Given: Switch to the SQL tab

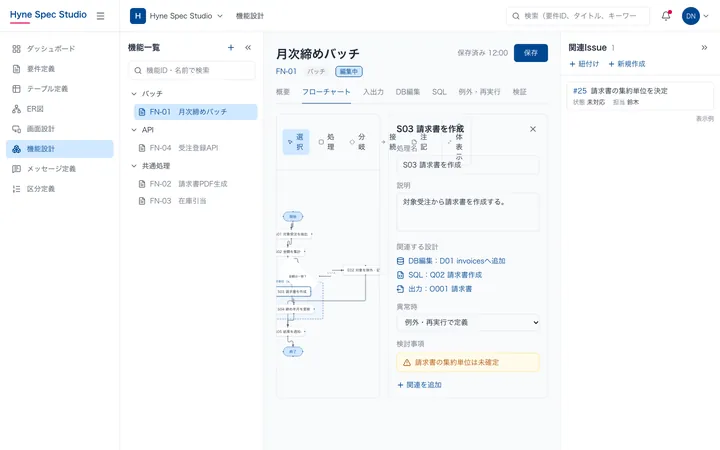Looking at the screenshot, I should [439, 92].
